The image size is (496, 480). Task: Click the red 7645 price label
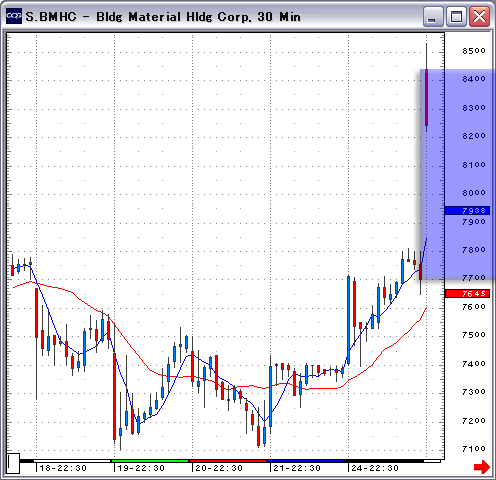tap(467, 293)
